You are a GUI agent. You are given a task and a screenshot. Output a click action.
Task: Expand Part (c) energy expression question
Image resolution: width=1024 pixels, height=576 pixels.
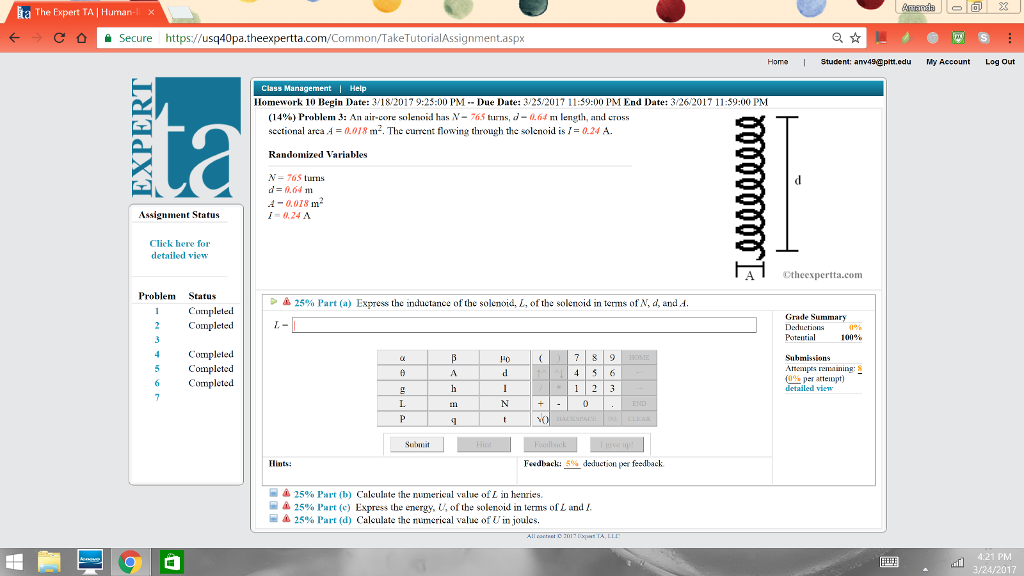coord(274,506)
